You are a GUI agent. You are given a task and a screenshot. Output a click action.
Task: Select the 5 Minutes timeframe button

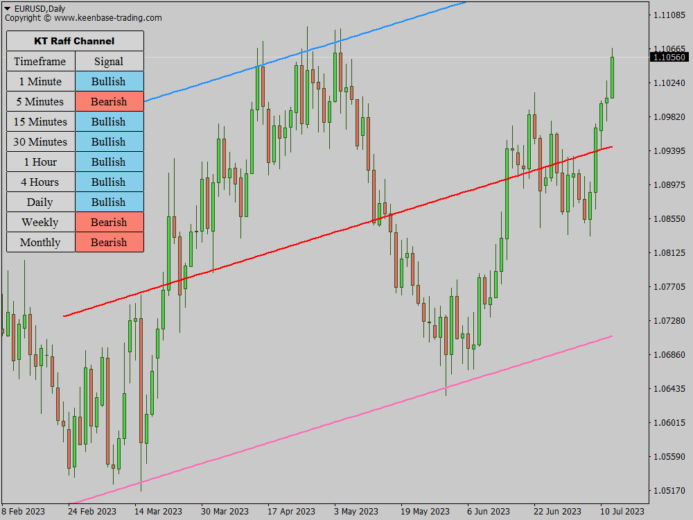click(41, 102)
